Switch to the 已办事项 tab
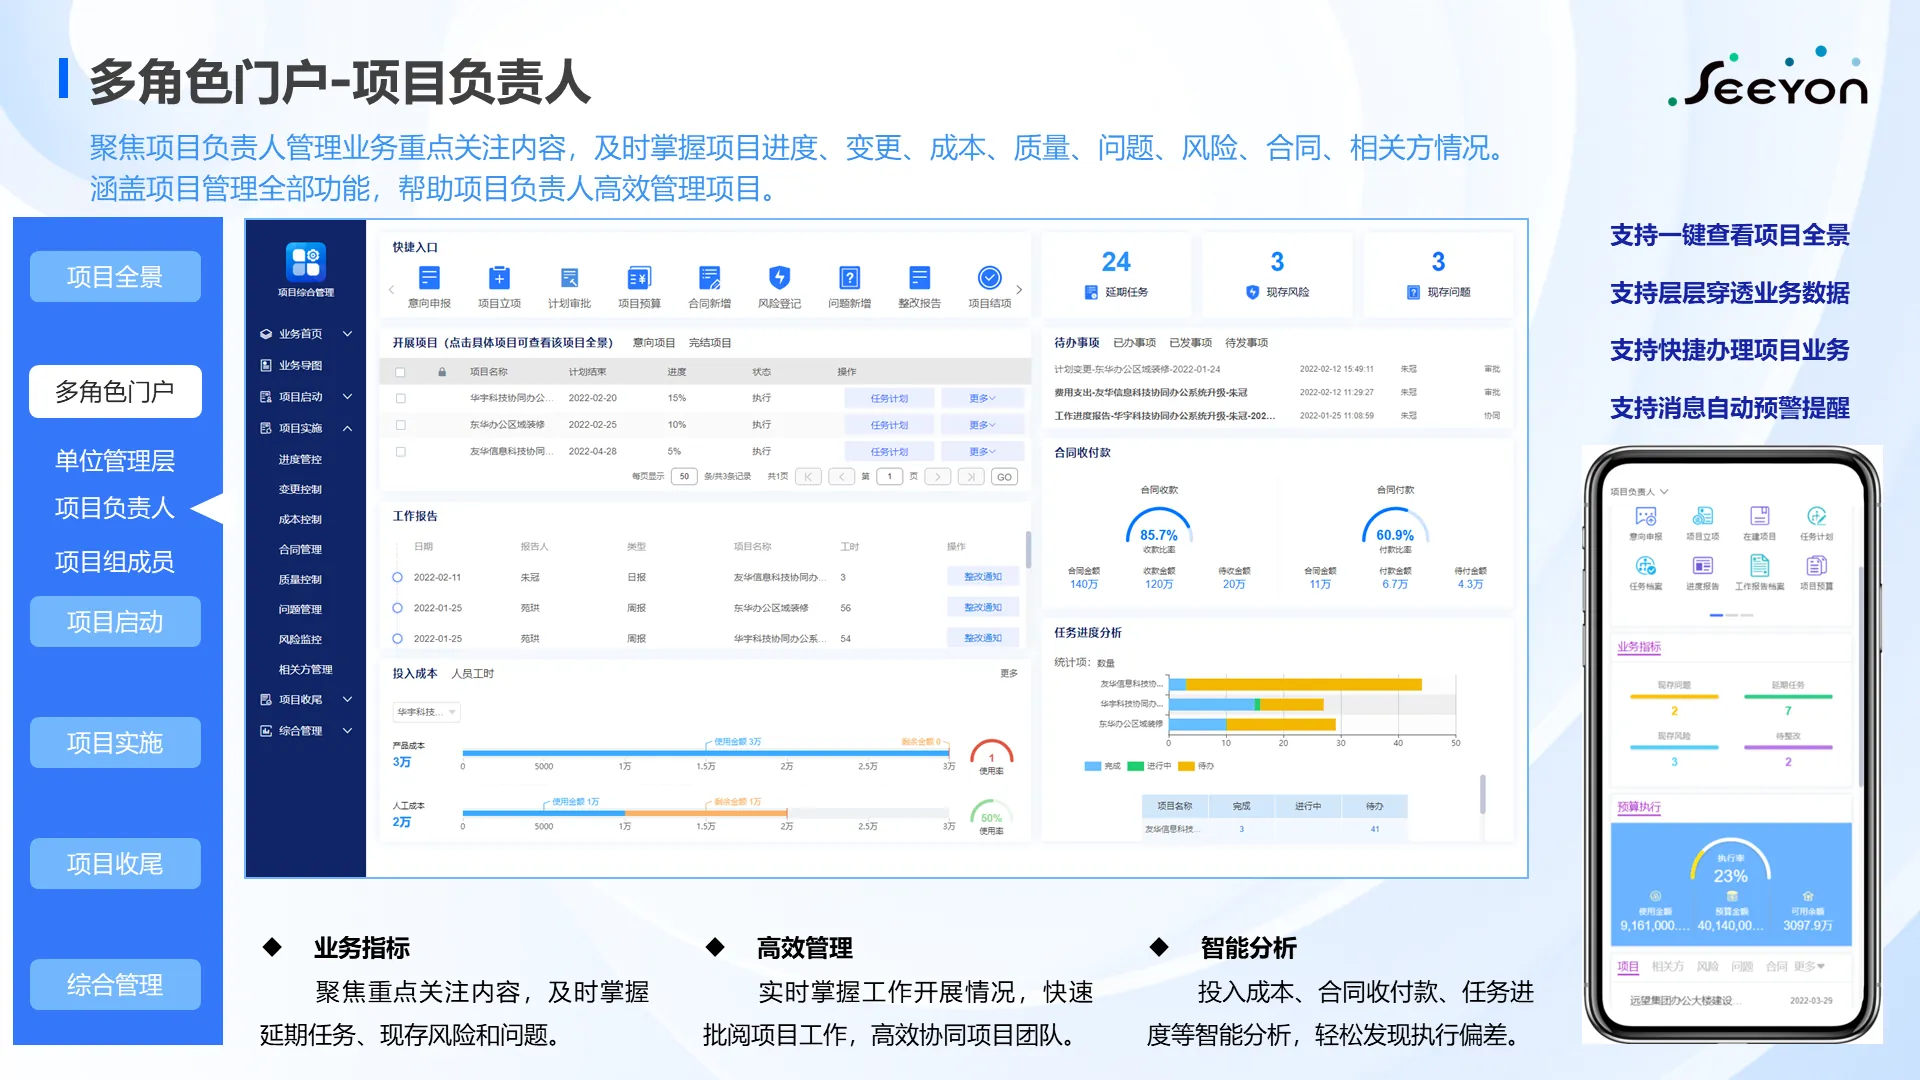Viewport: 1920px width, 1080px height. (1134, 343)
